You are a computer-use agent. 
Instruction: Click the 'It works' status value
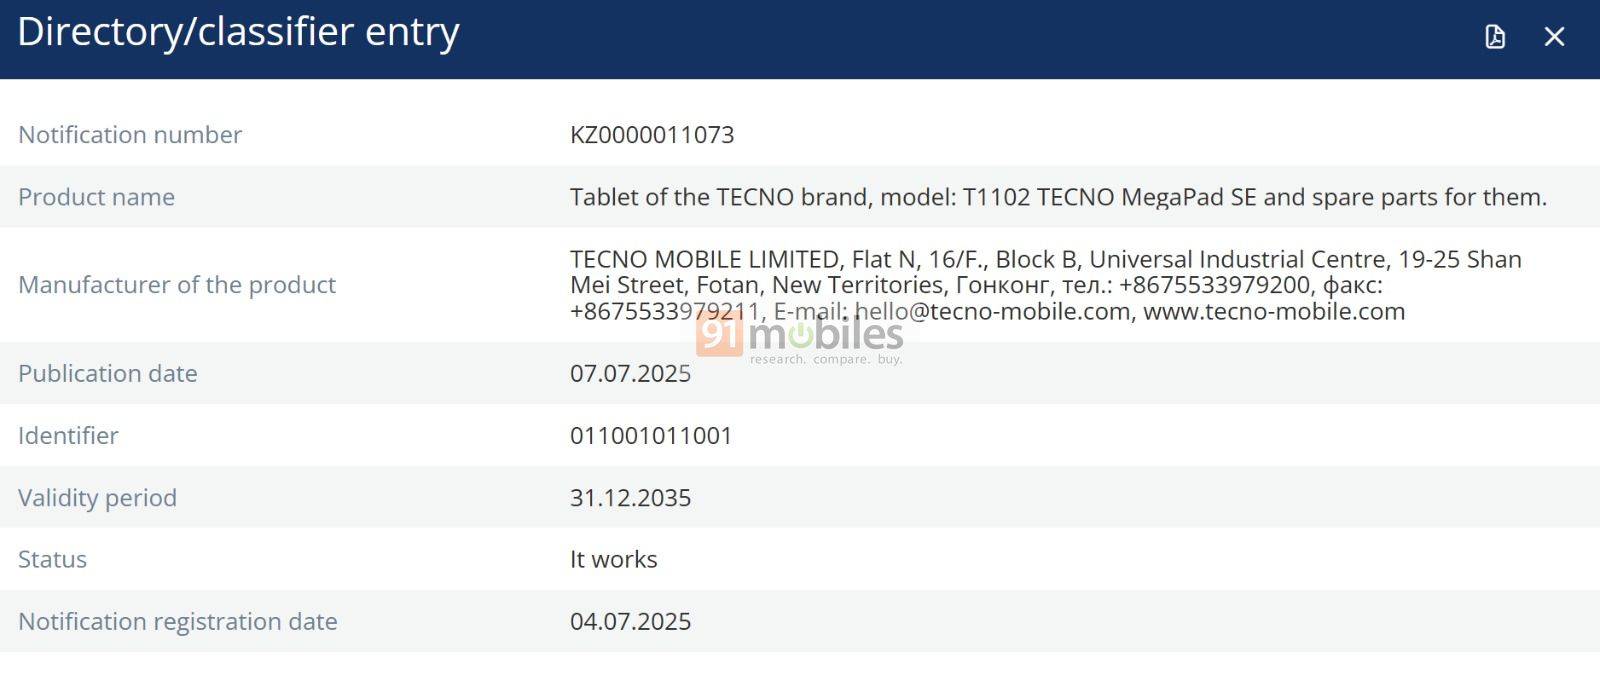pos(613,559)
